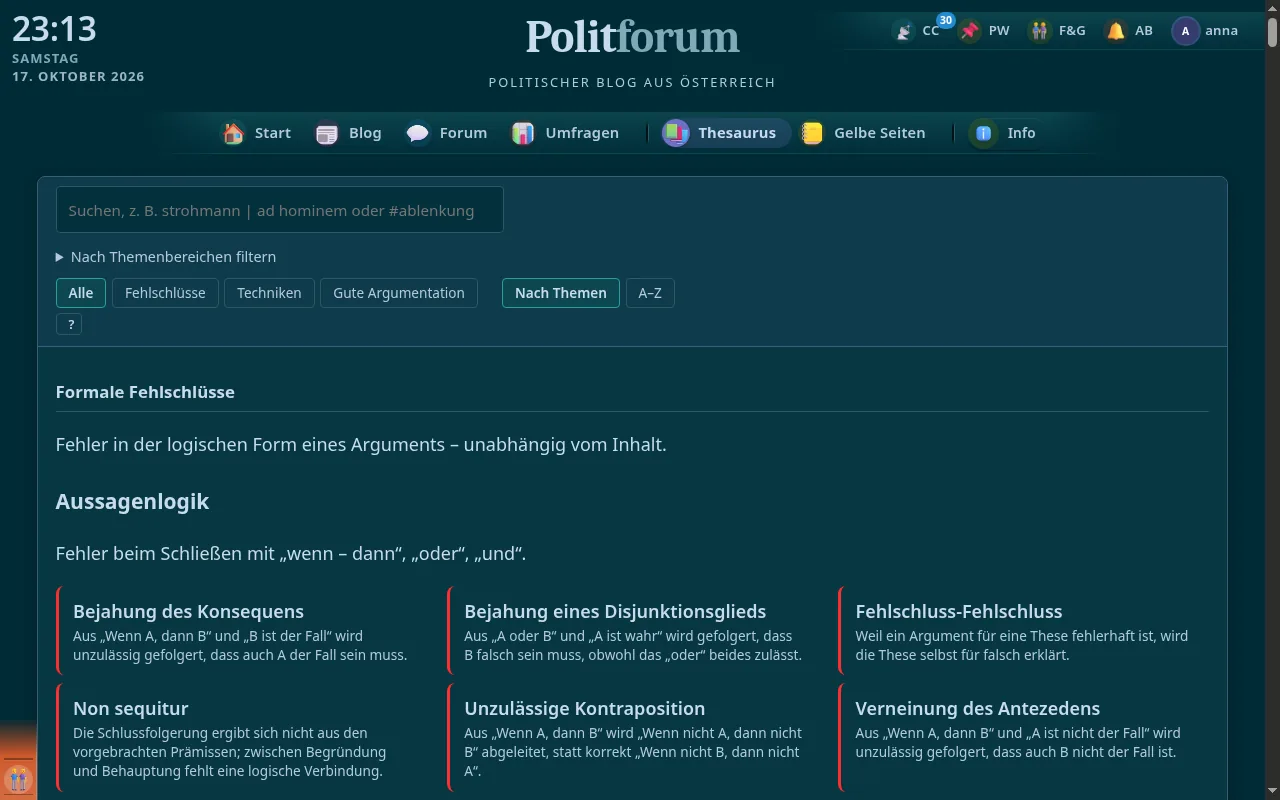Screen dimensions: 1280x800
Task: Open Gelbe Seiten via its yellow icon
Action: point(812,133)
